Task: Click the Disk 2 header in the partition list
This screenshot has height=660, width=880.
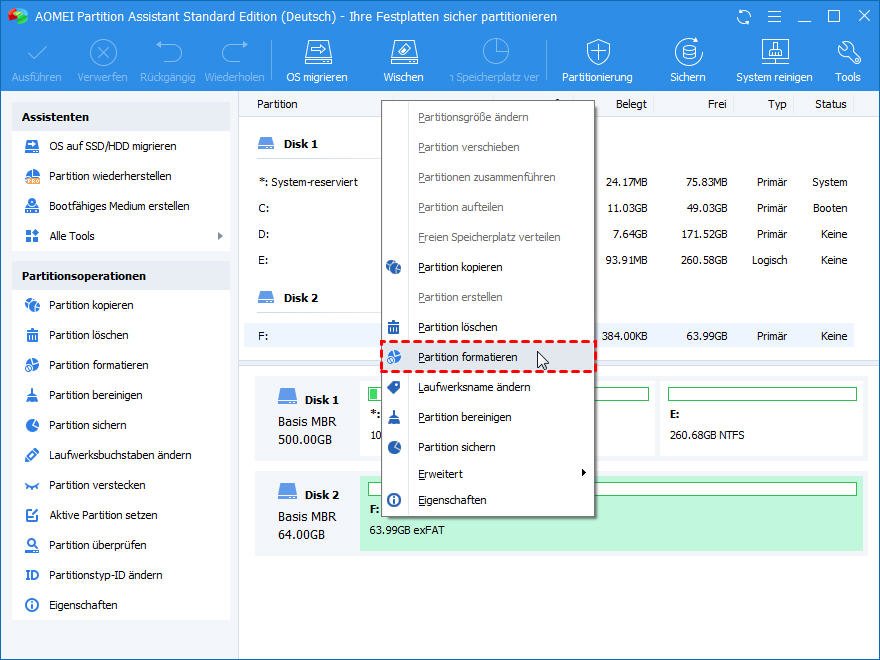Action: 288,298
